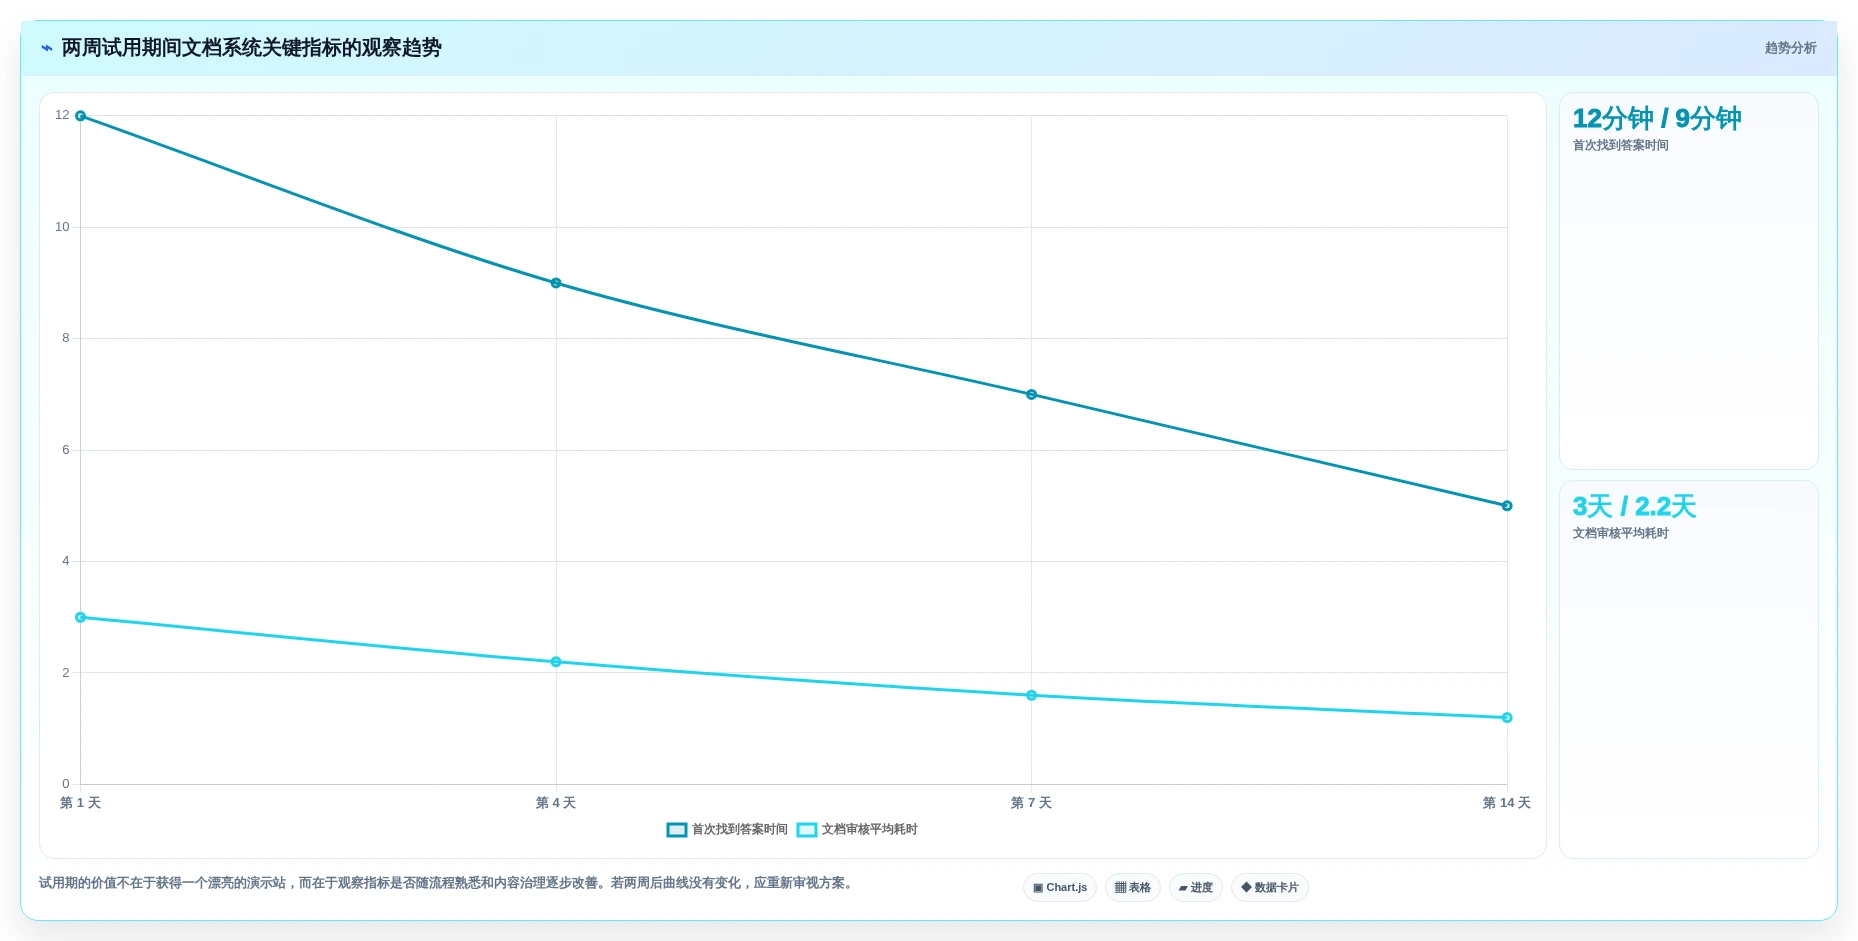Screen dimensions: 1858x941
Task: Click dark line data point at 第 4 天
Action: coord(556,283)
